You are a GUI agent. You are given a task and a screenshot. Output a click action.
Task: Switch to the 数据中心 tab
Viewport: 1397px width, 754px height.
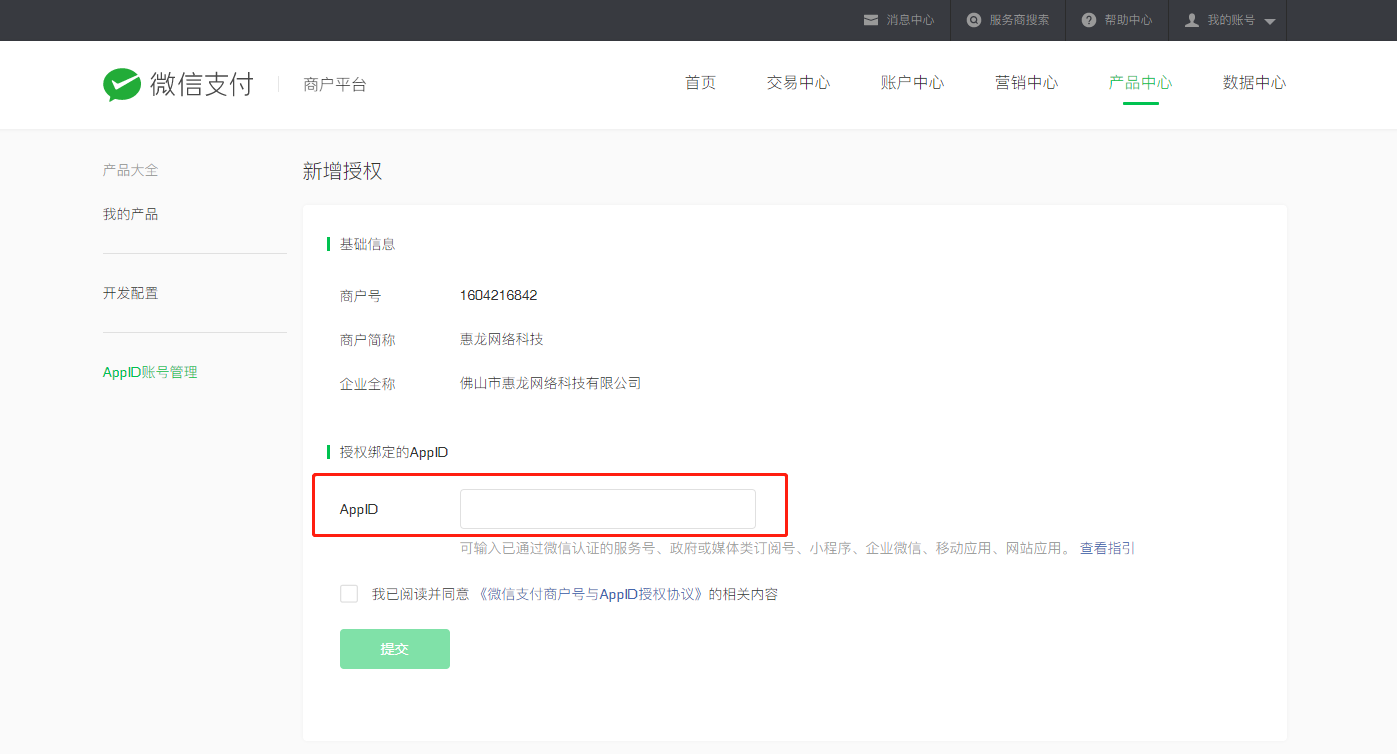click(1254, 83)
